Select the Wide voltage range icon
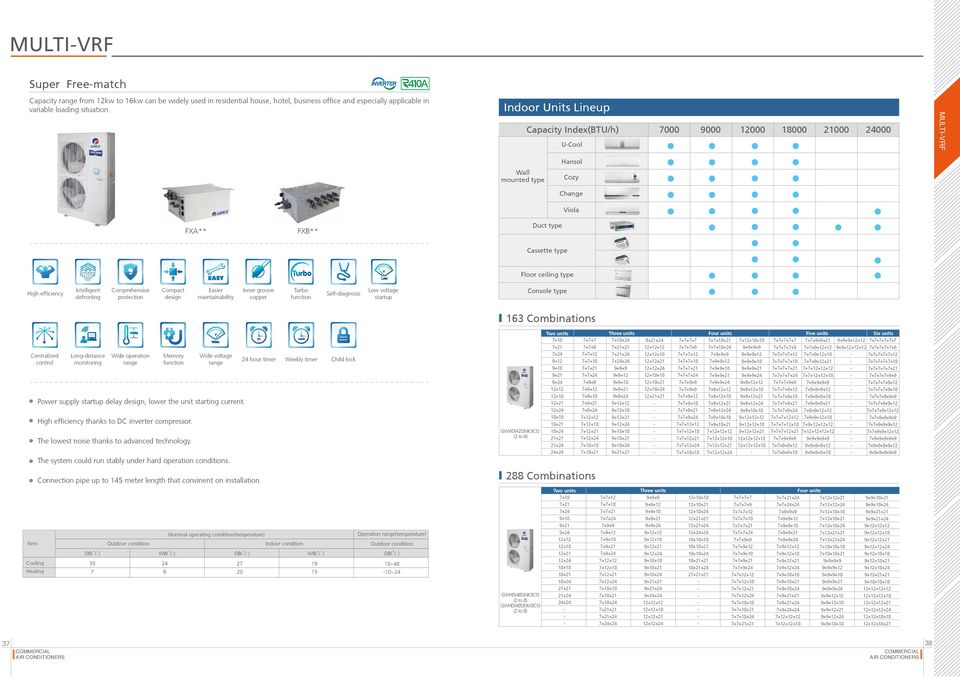960x677 pixels. (x=216, y=335)
